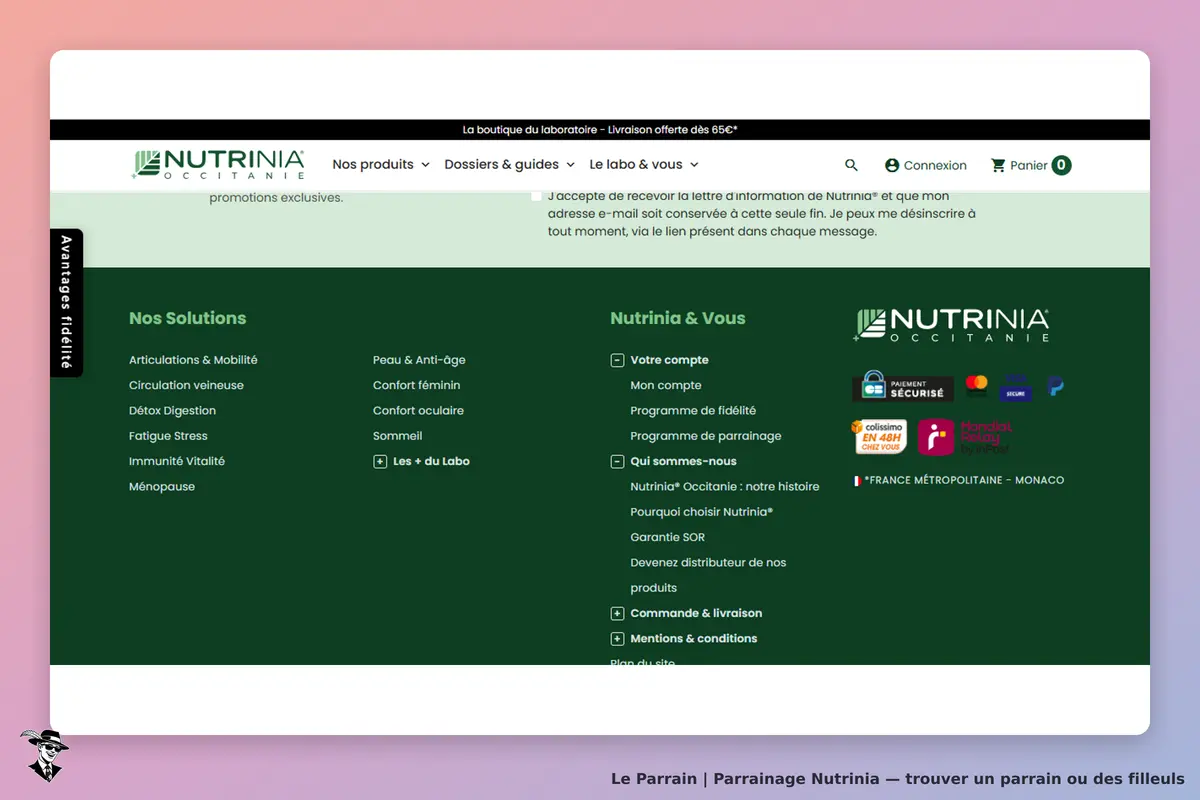Open Mon compte link
The width and height of the screenshot is (1200, 800).
pos(666,385)
